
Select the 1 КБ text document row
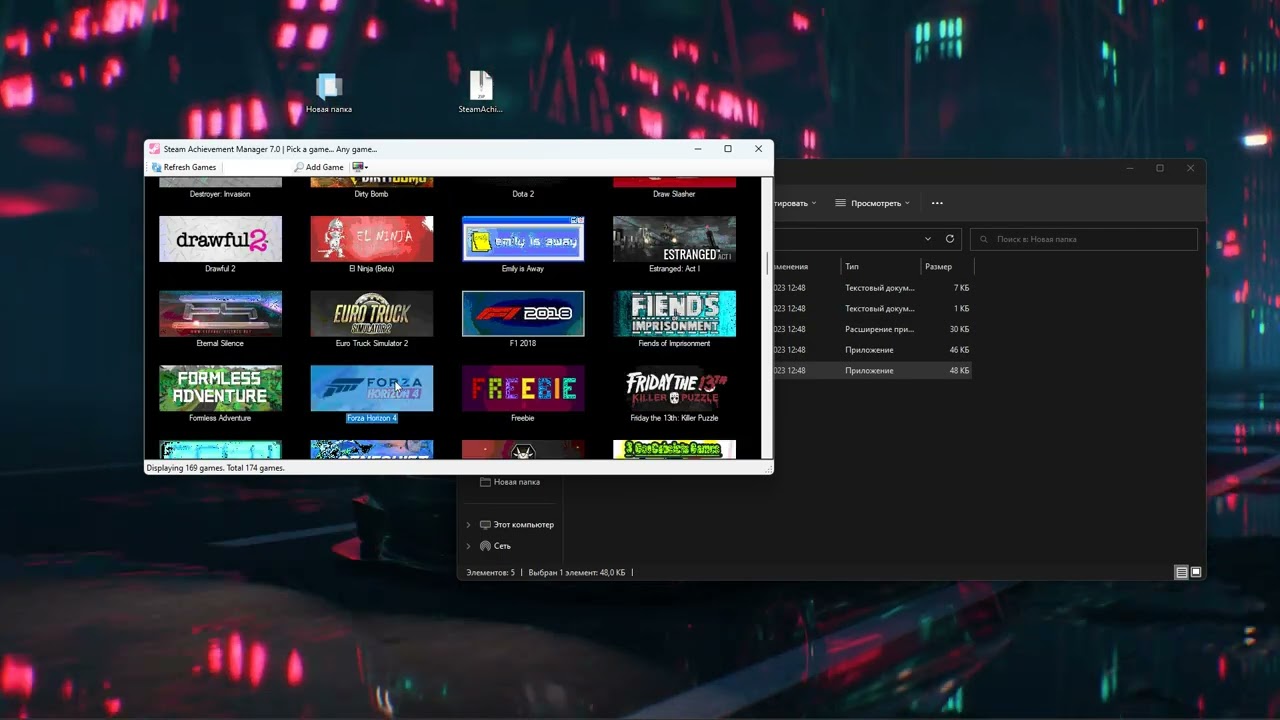(x=871, y=309)
